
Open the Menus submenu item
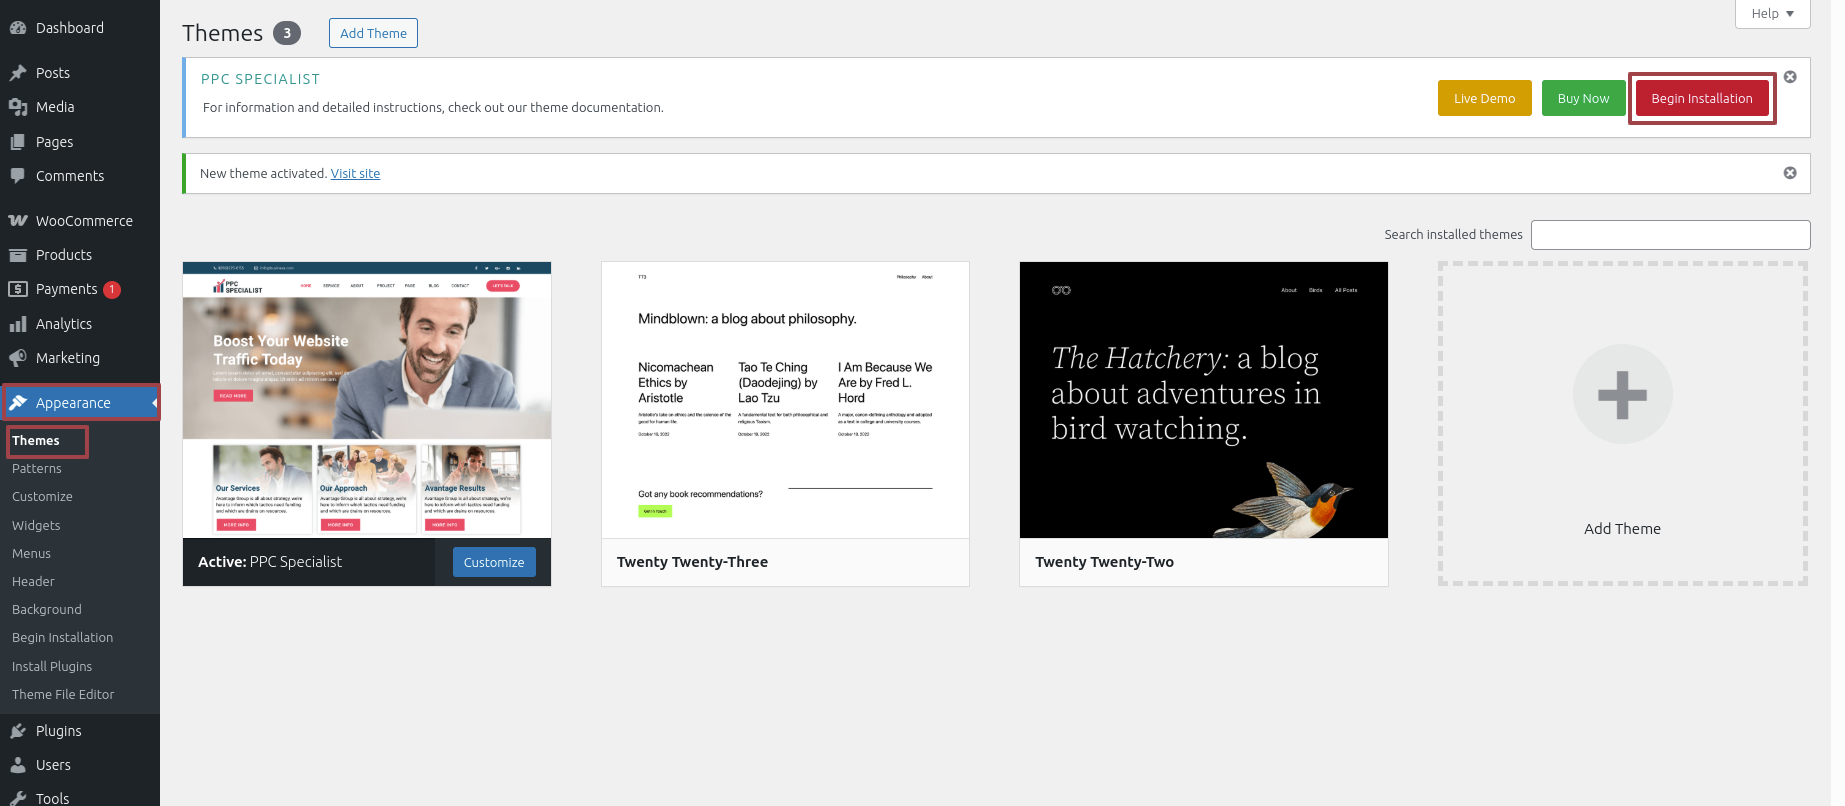point(31,554)
